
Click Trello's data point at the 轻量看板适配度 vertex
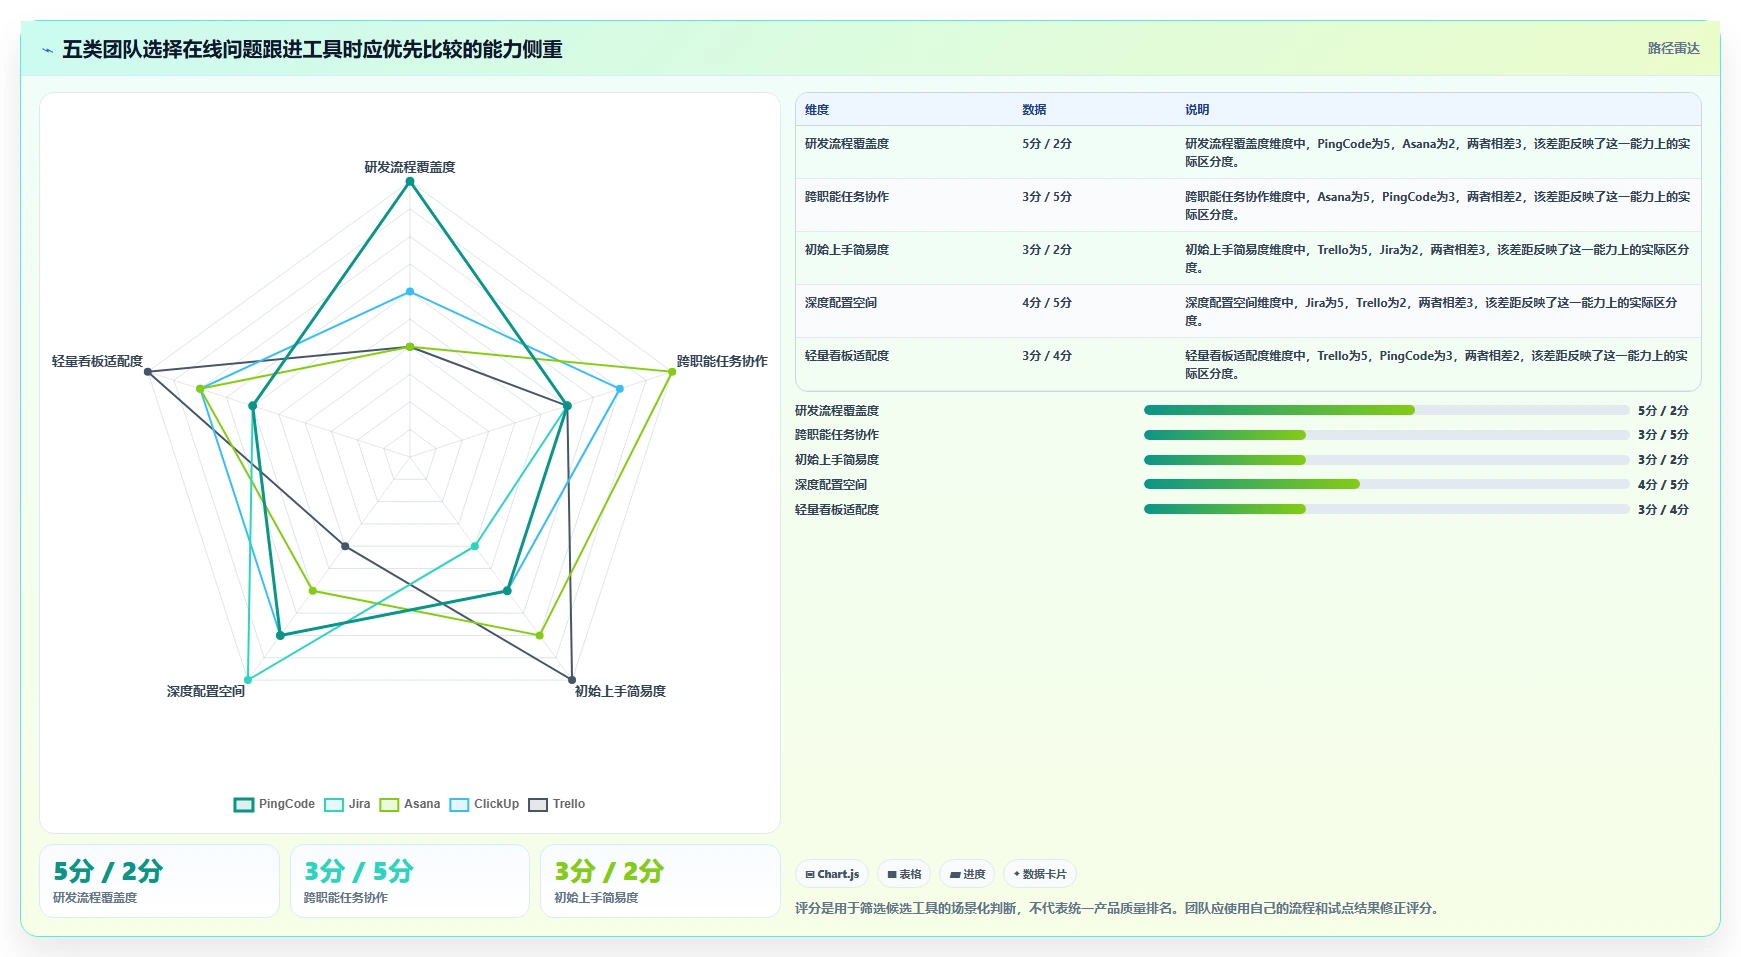[148, 372]
